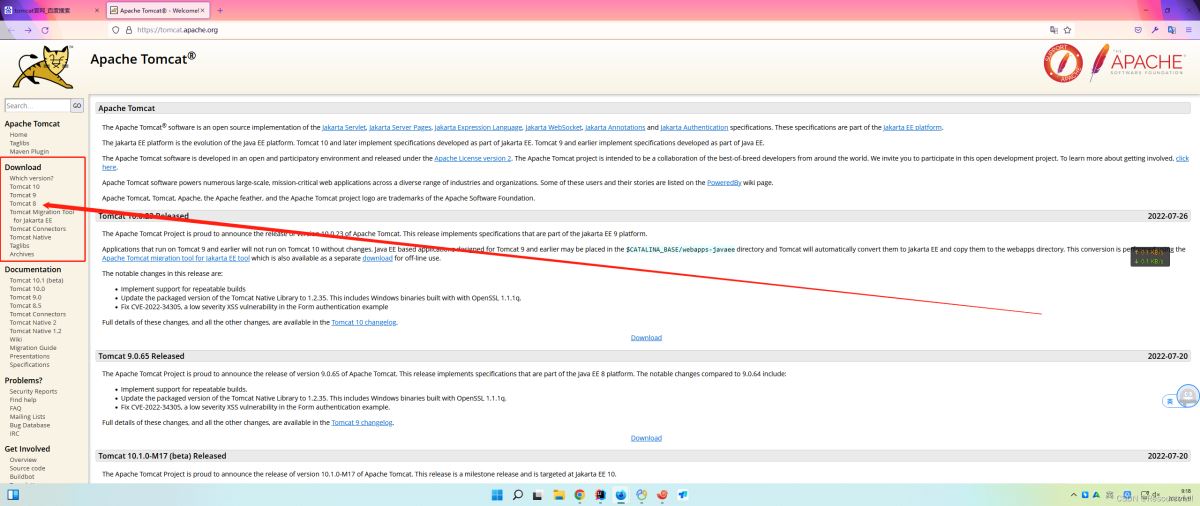Open the FAQ link

pyautogui.click(x=15, y=408)
